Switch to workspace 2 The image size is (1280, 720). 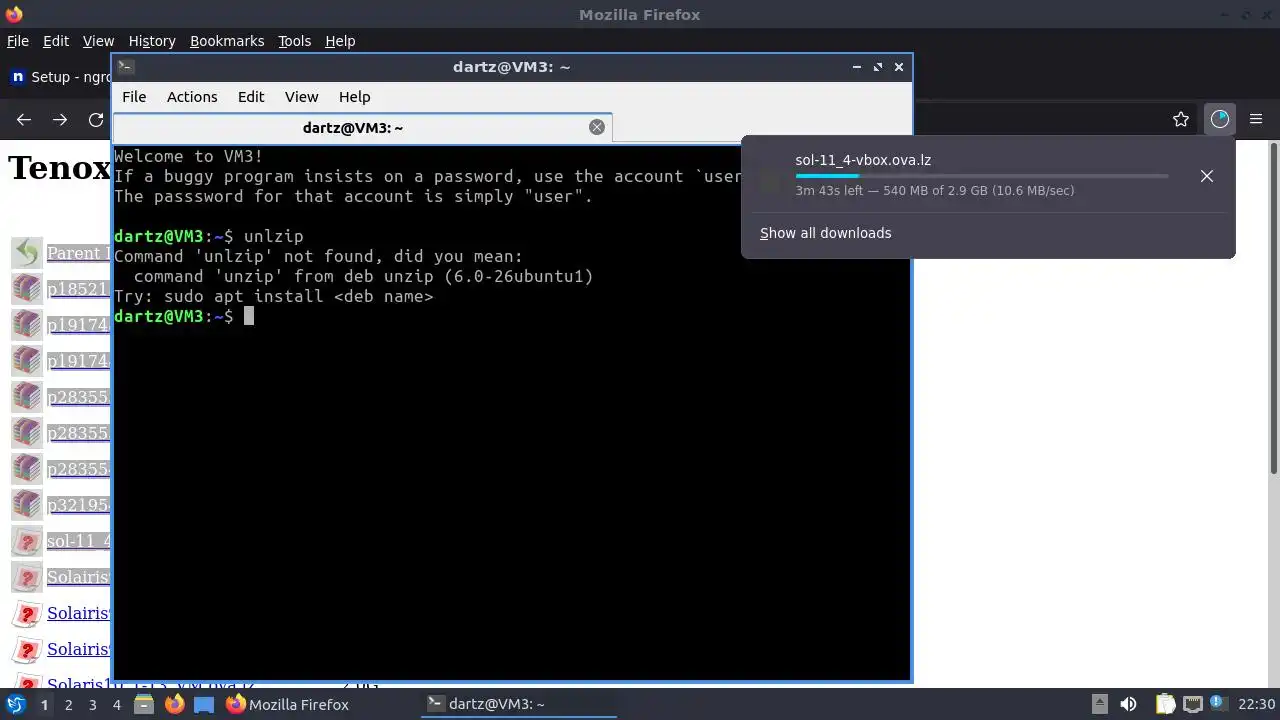tap(68, 704)
